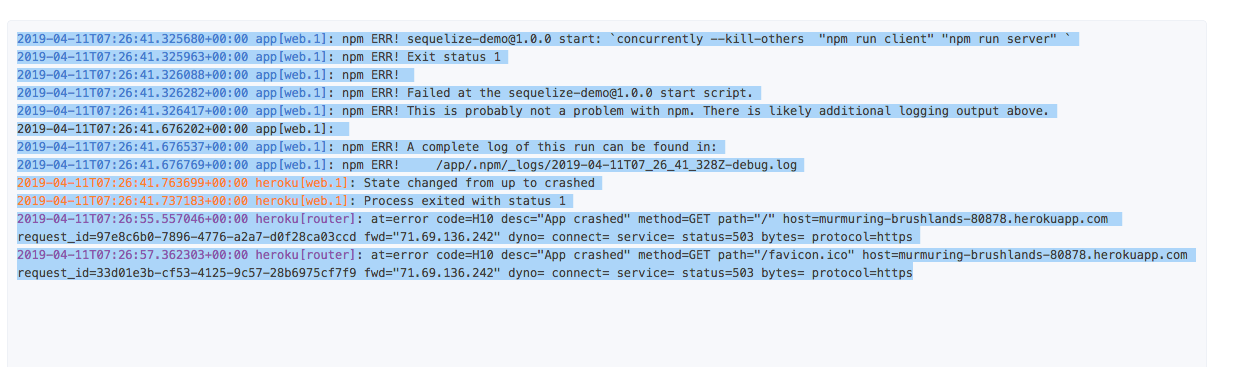Click 'protocol=https' on the last log line

coord(862,272)
